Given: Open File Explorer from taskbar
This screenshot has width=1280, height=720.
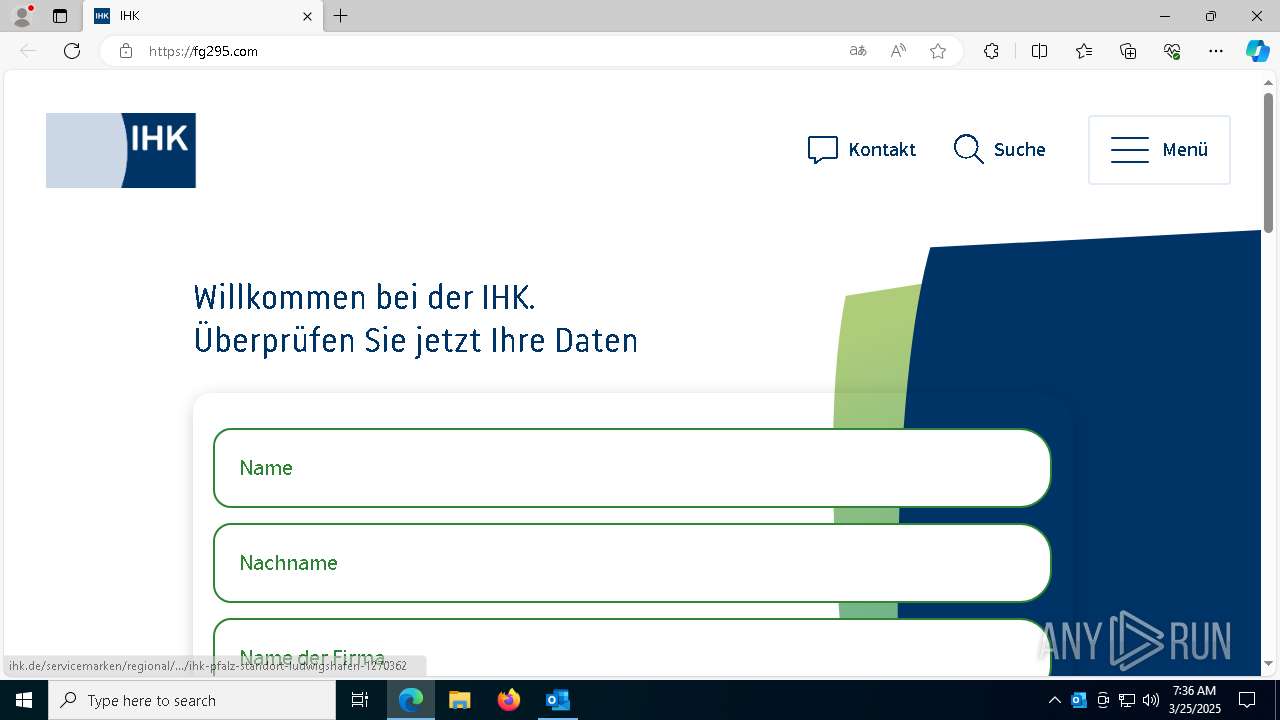Looking at the screenshot, I should pos(459,700).
